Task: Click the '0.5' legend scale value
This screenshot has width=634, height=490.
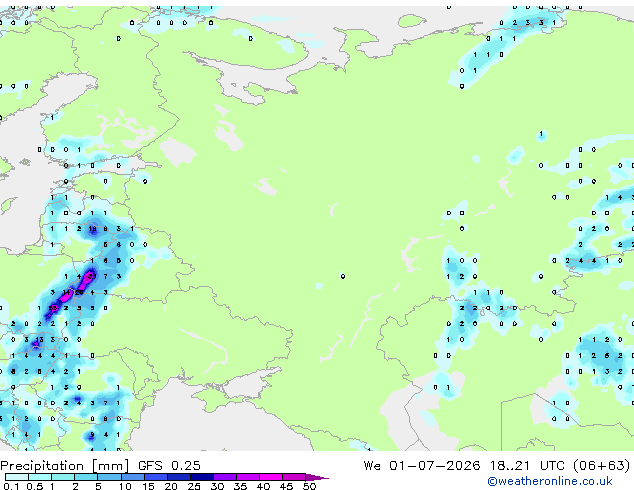Action: 35,486
